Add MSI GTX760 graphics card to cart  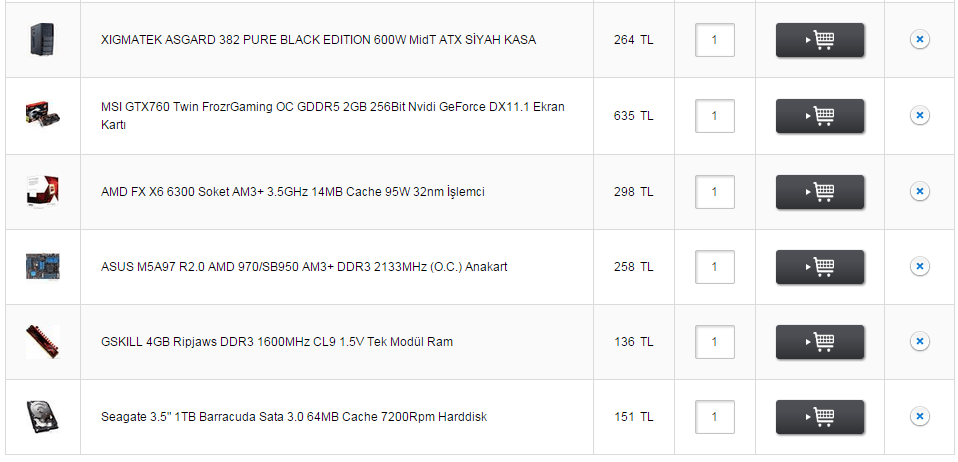(820, 115)
